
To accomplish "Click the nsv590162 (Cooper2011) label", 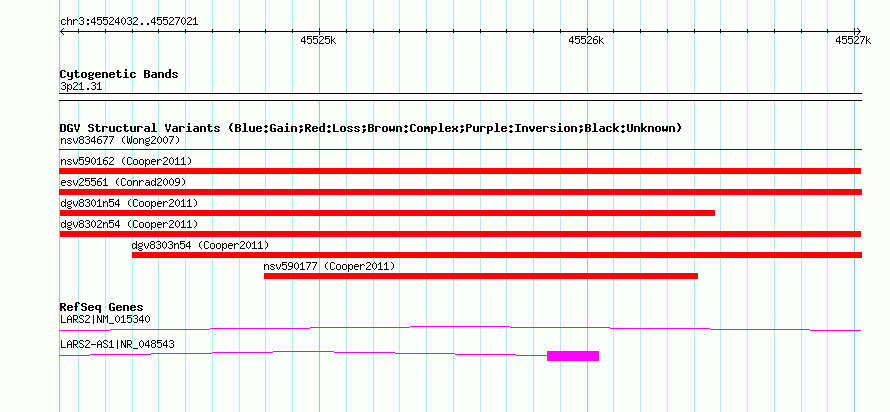I will click(x=126, y=161).
